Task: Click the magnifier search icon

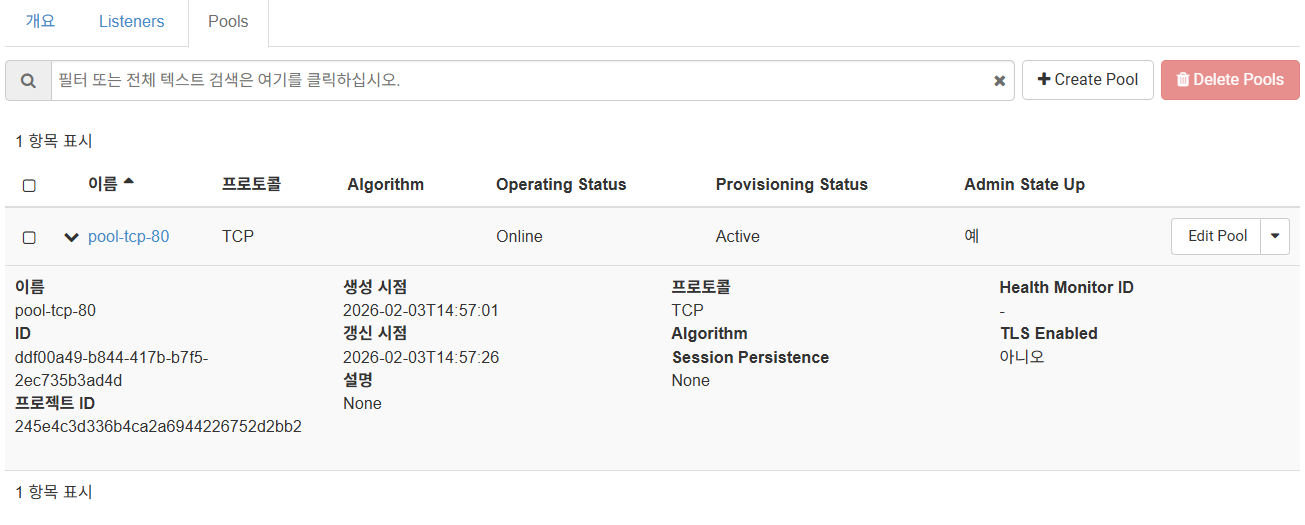Action: (x=29, y=80)
